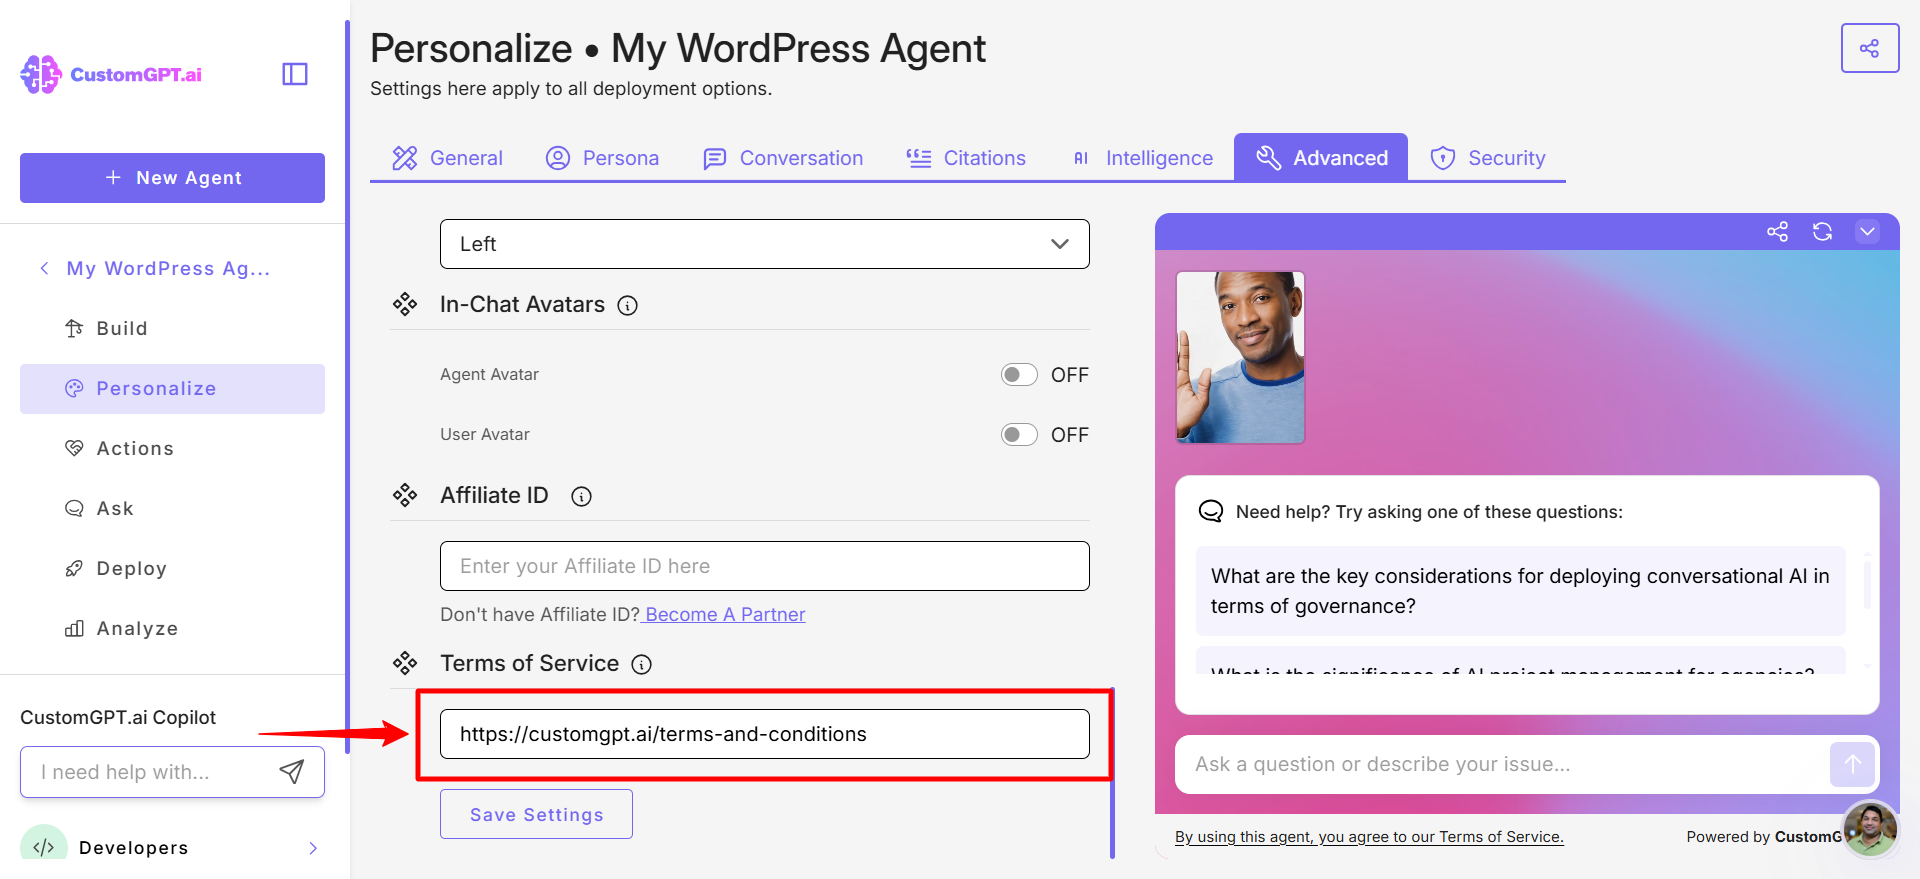Select Personalize in sidebar
Viewport: 1920px width, 879px height.
(x=172, y=389)
